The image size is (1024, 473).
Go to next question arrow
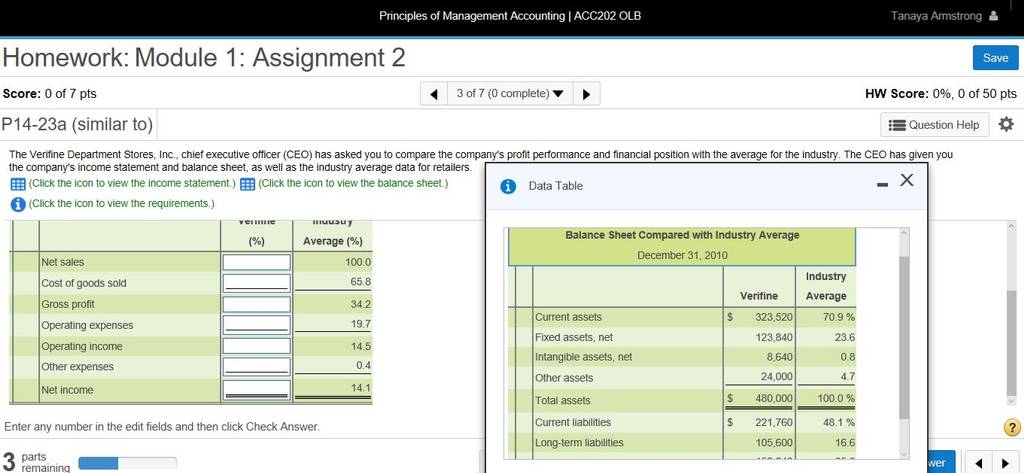click(586, 93)
